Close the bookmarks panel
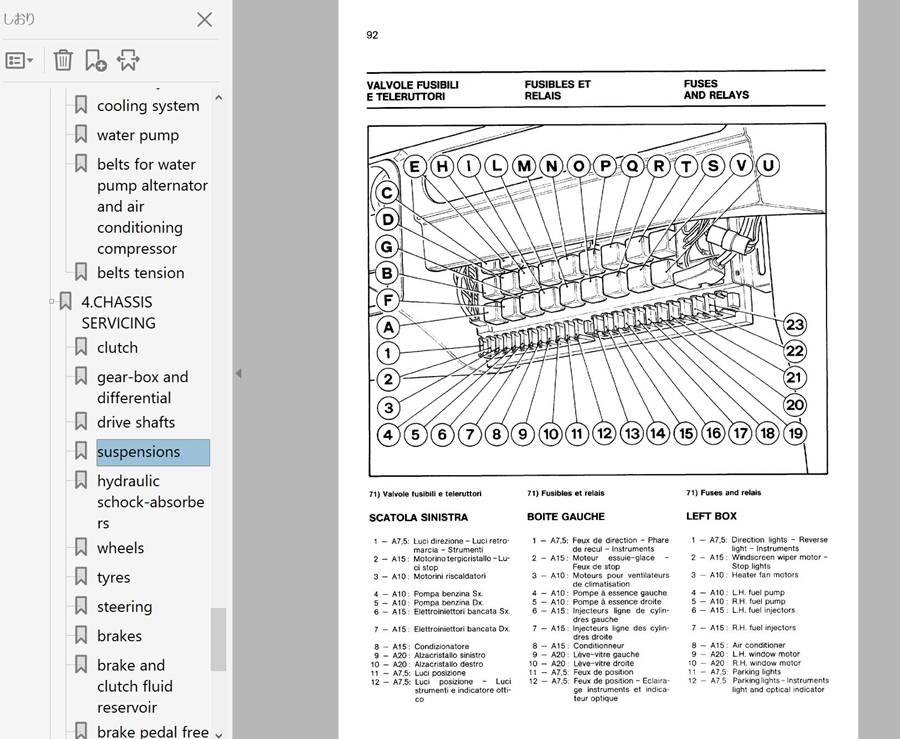The width and height of the screenshot is (900, 739). point(204,20)
